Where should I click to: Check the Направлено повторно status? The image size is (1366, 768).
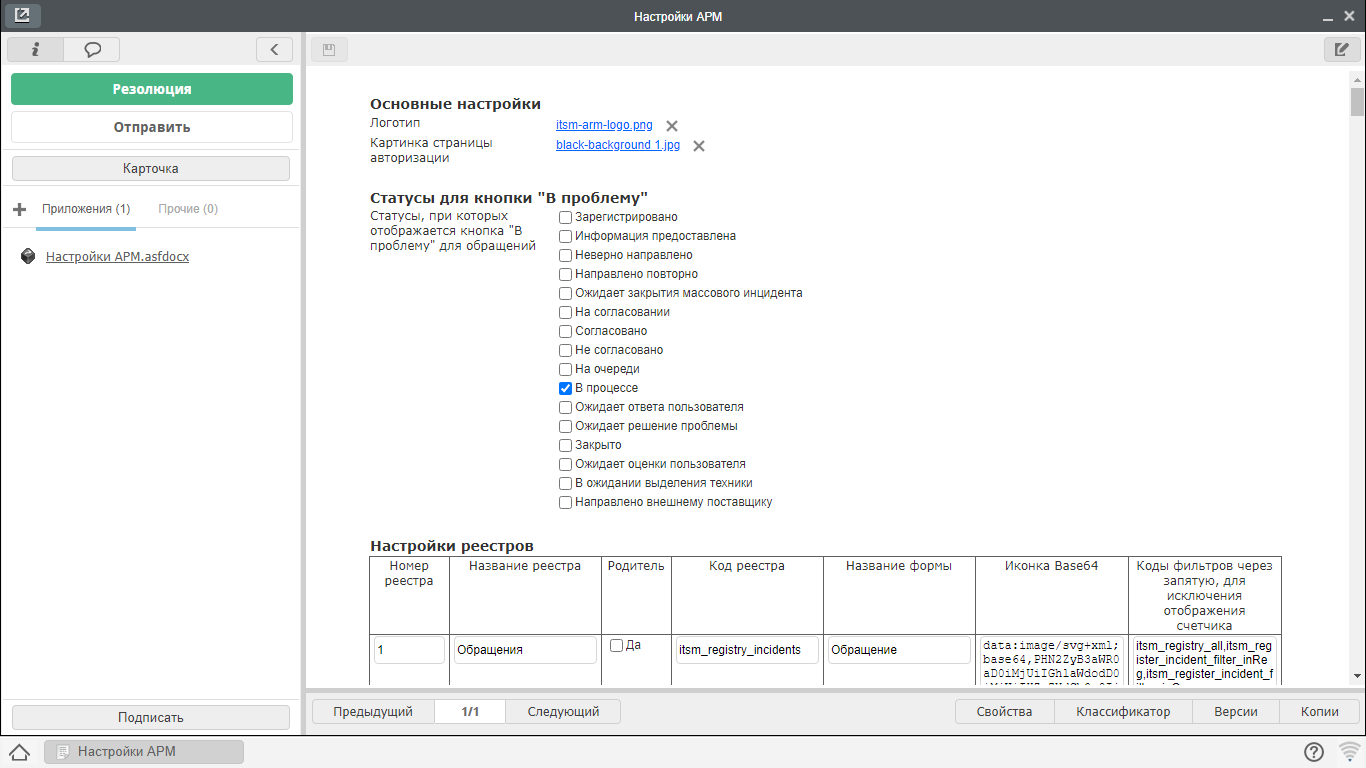[x=566, y=274]
